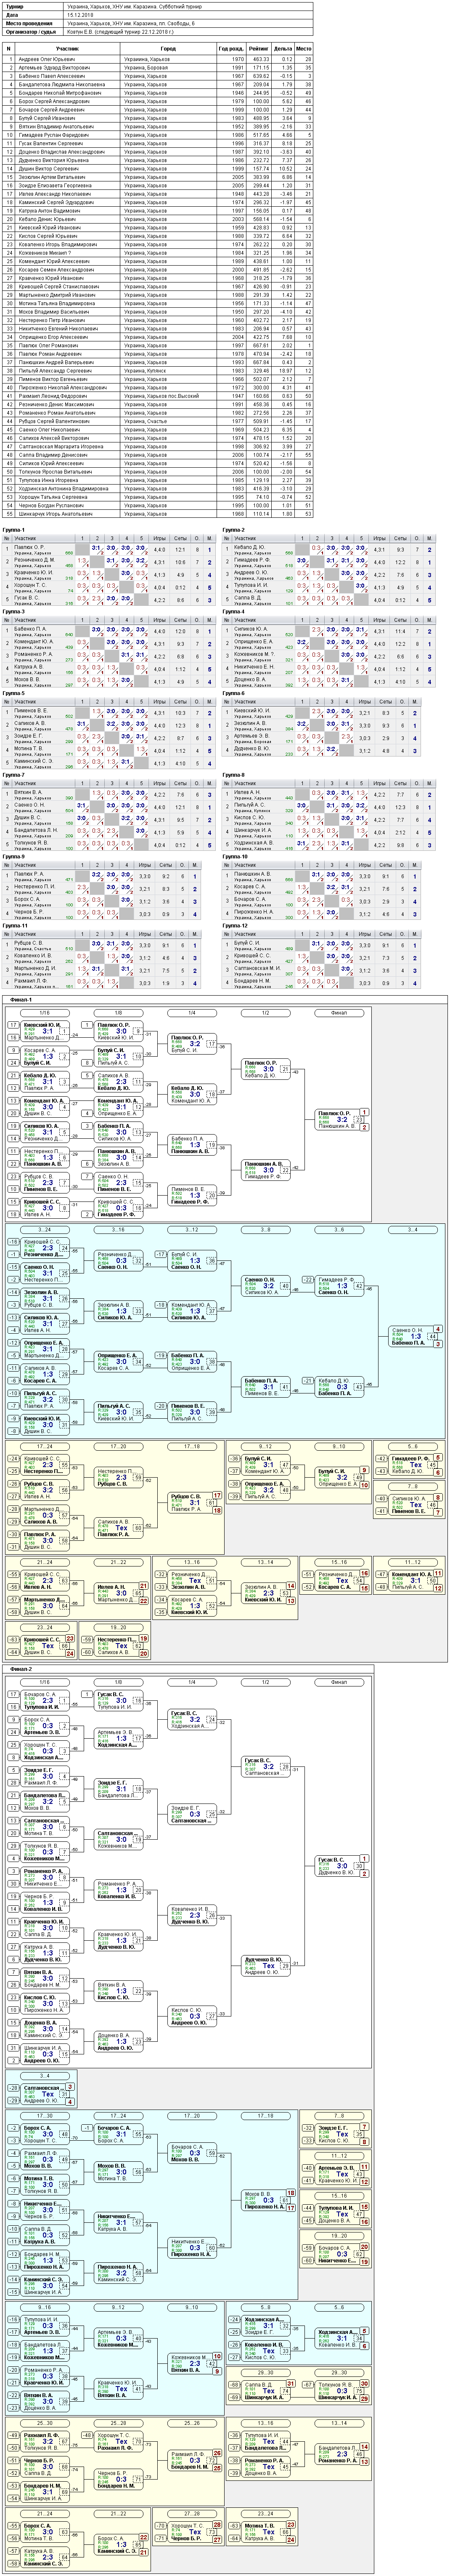Click the Город column header in participants list
450x2576 pixels.
point(167,48)
